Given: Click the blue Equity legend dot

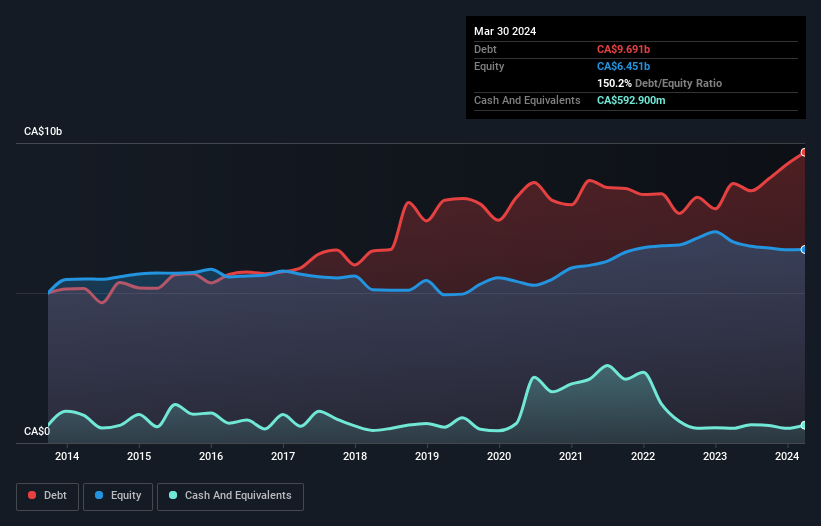Looking at the screenshot, I should 99,495.
